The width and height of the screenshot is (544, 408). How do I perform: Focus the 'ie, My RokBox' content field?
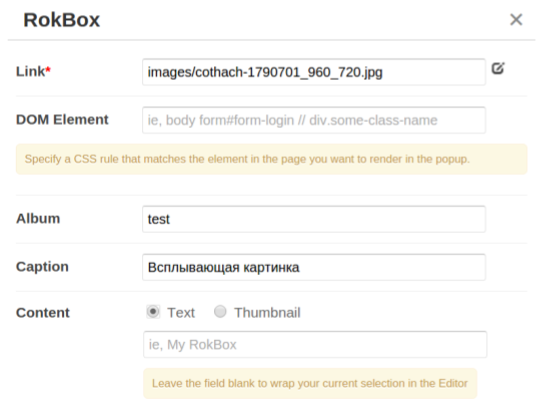(315, 345)
